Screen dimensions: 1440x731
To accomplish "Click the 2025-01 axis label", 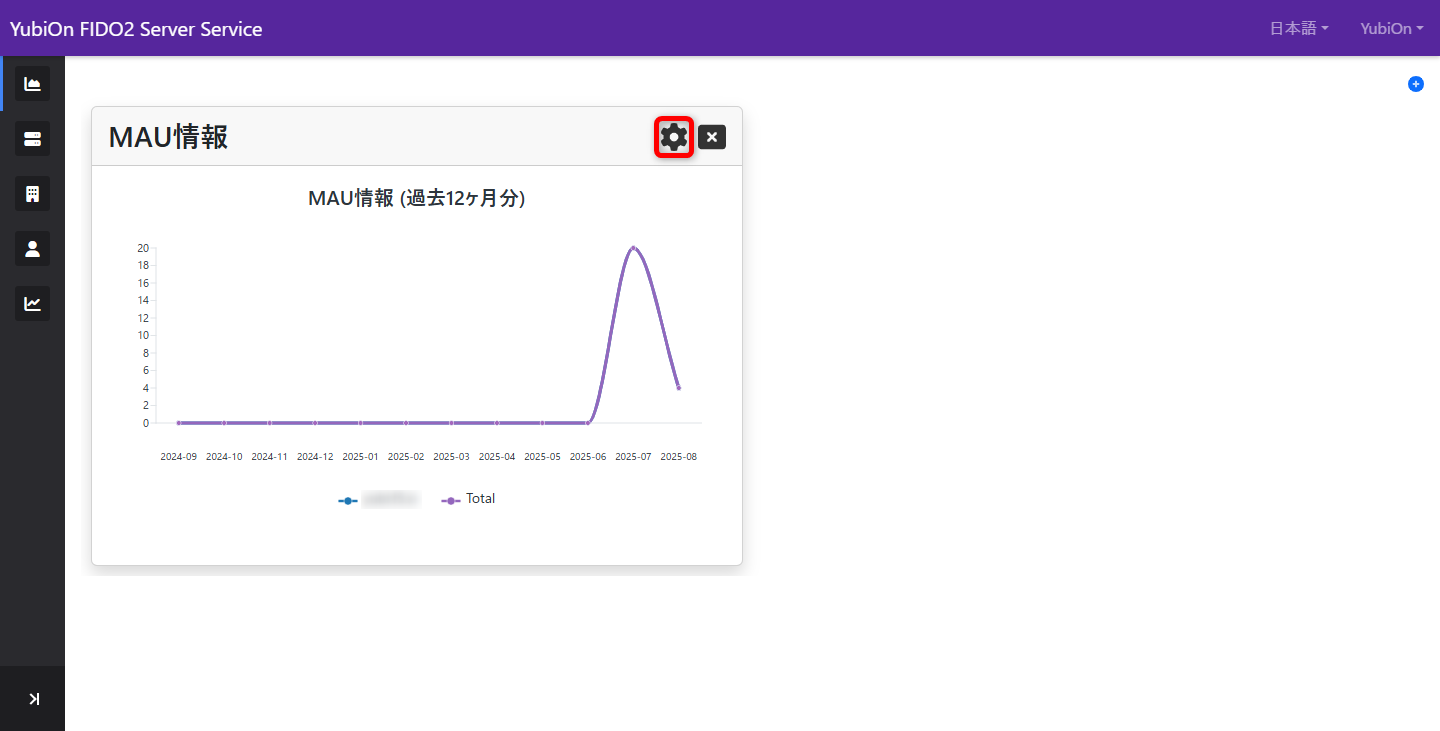I will coord(360,457).
